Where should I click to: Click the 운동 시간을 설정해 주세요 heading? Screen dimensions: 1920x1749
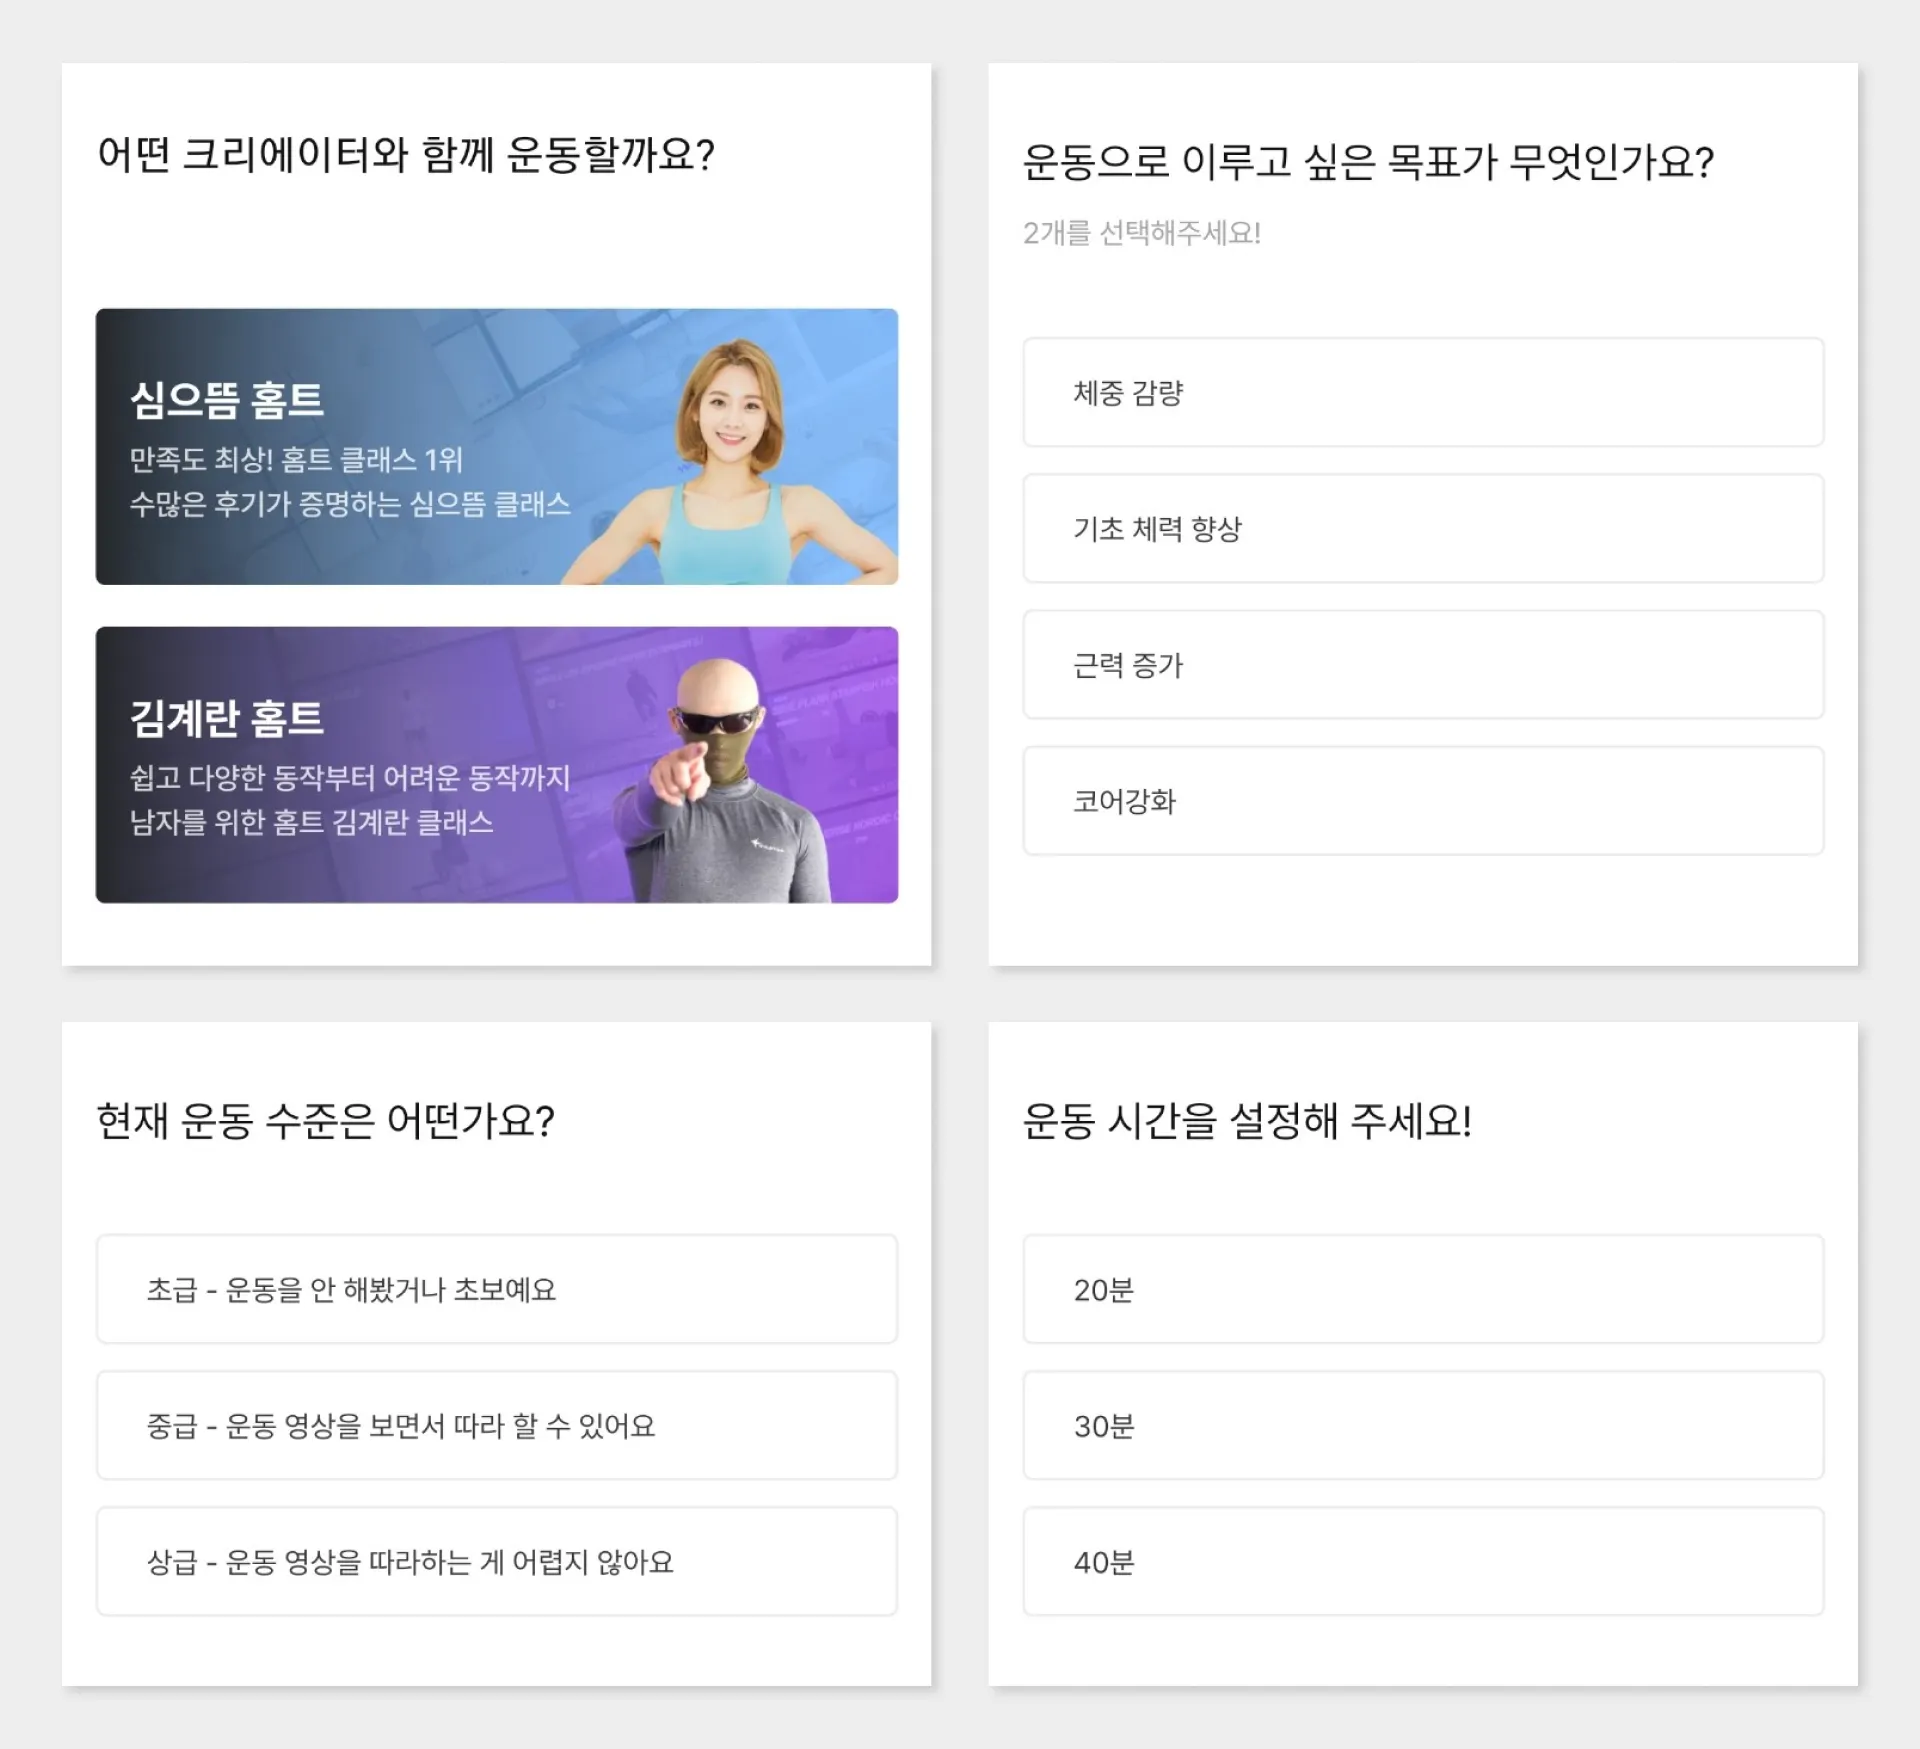pyautogui.click(x=1246, y=1121)
